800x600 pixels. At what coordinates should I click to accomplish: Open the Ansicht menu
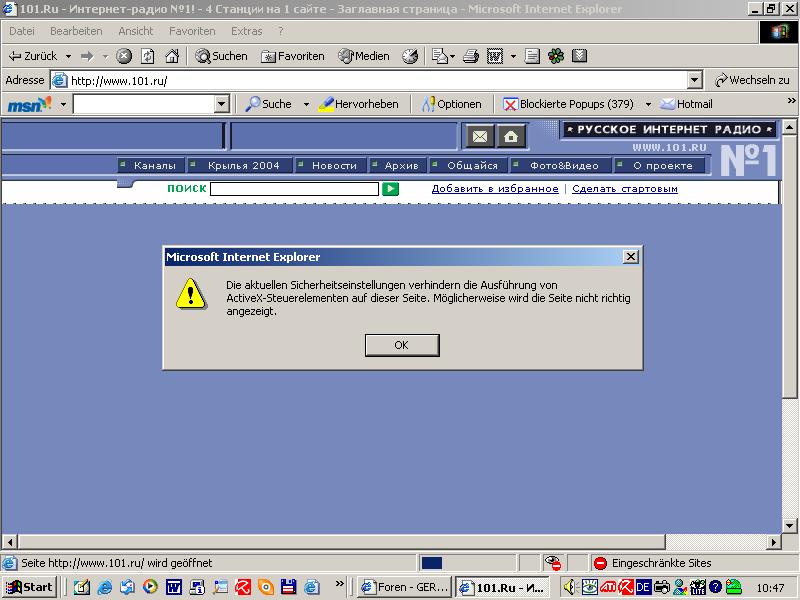coord(136,31)
